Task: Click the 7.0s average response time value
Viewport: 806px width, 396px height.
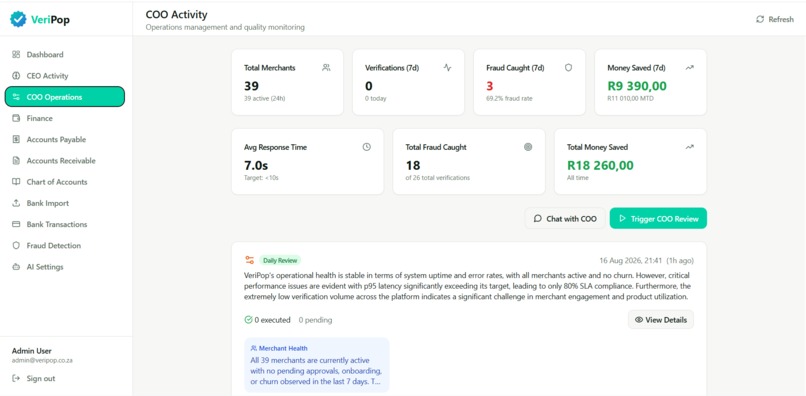Action: coord(256,166)
